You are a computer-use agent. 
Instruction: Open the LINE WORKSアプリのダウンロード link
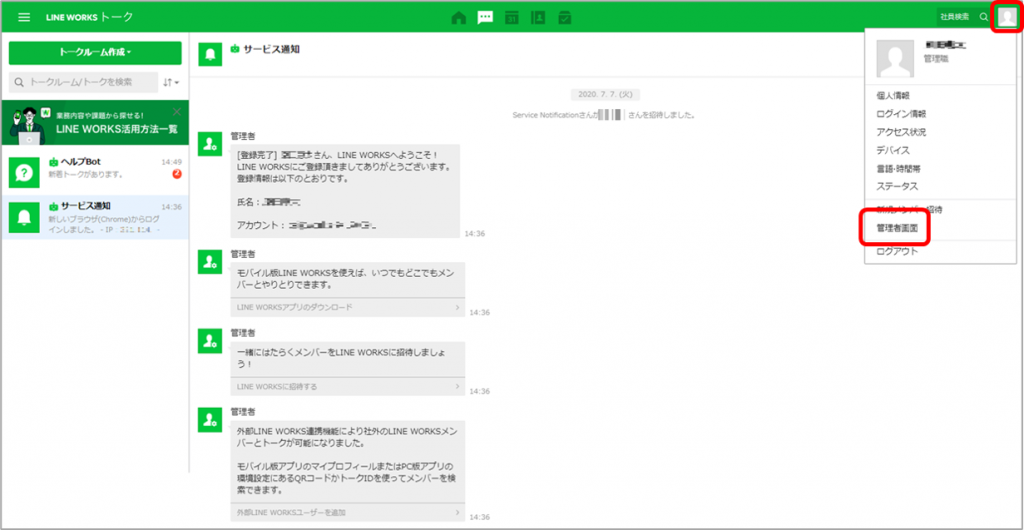click(x=347, y=307)
